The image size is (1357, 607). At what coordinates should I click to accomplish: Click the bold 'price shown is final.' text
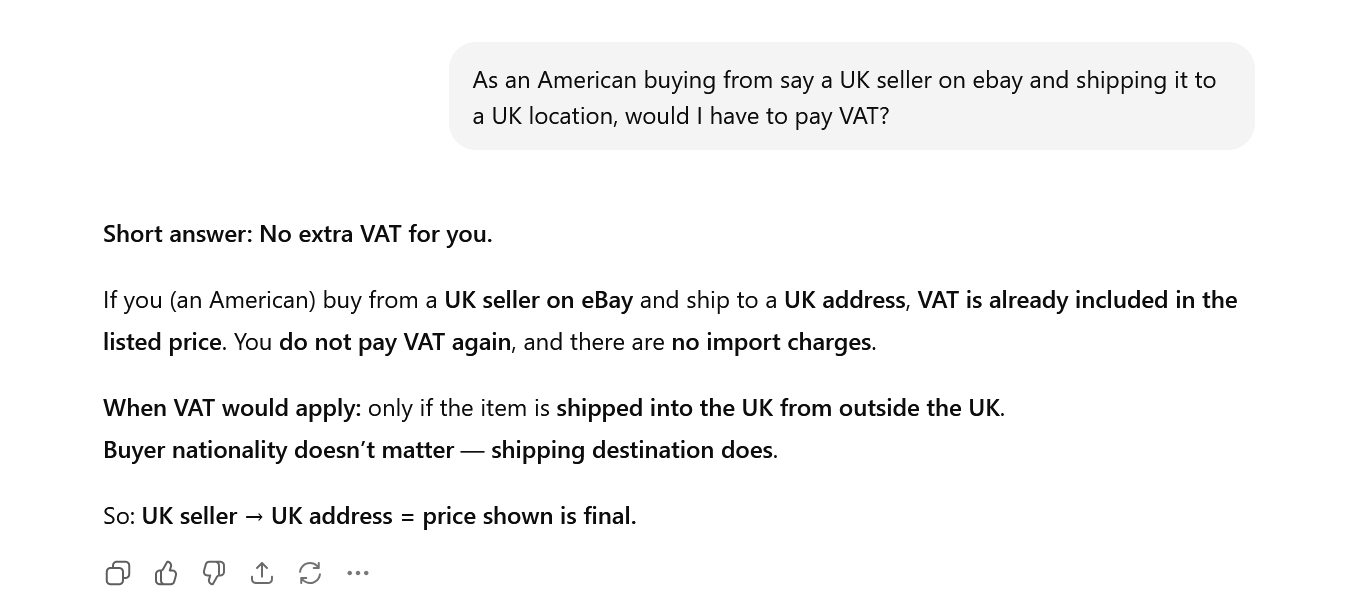[x=529, y=516]
